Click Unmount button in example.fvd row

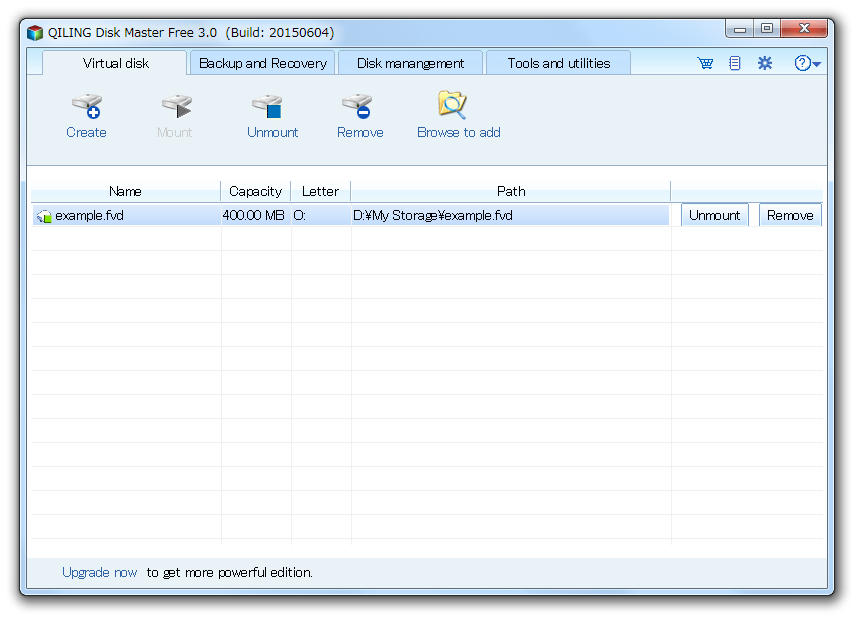point(714,215)
